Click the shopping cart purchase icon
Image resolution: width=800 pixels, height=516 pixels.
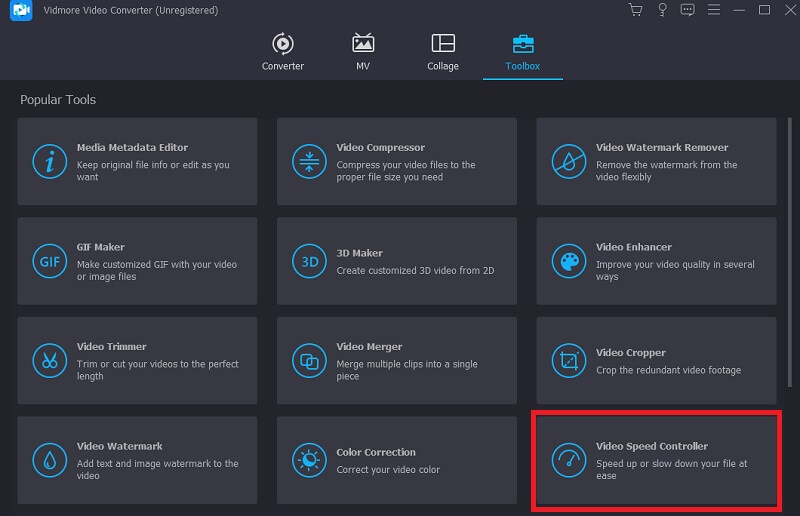click(x=635, y=10)
